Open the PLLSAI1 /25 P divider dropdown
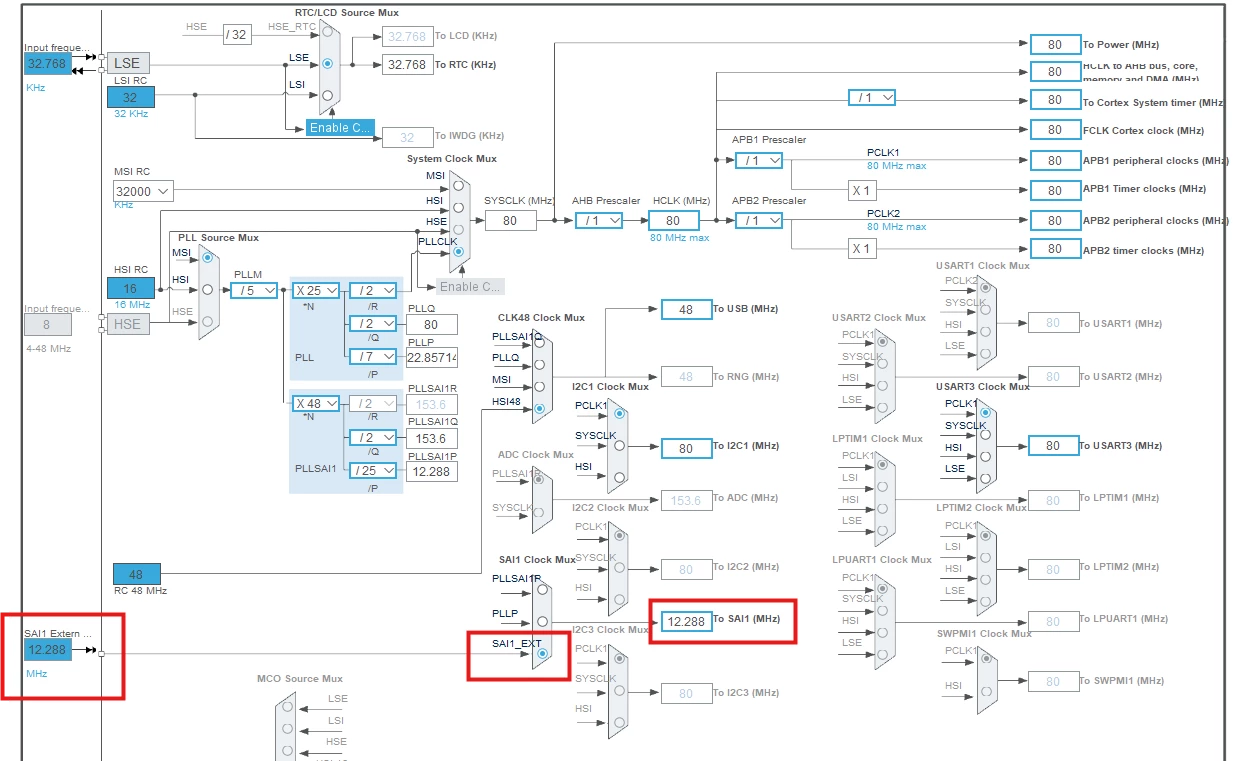Screen dimensions: 1234x761 373,470
